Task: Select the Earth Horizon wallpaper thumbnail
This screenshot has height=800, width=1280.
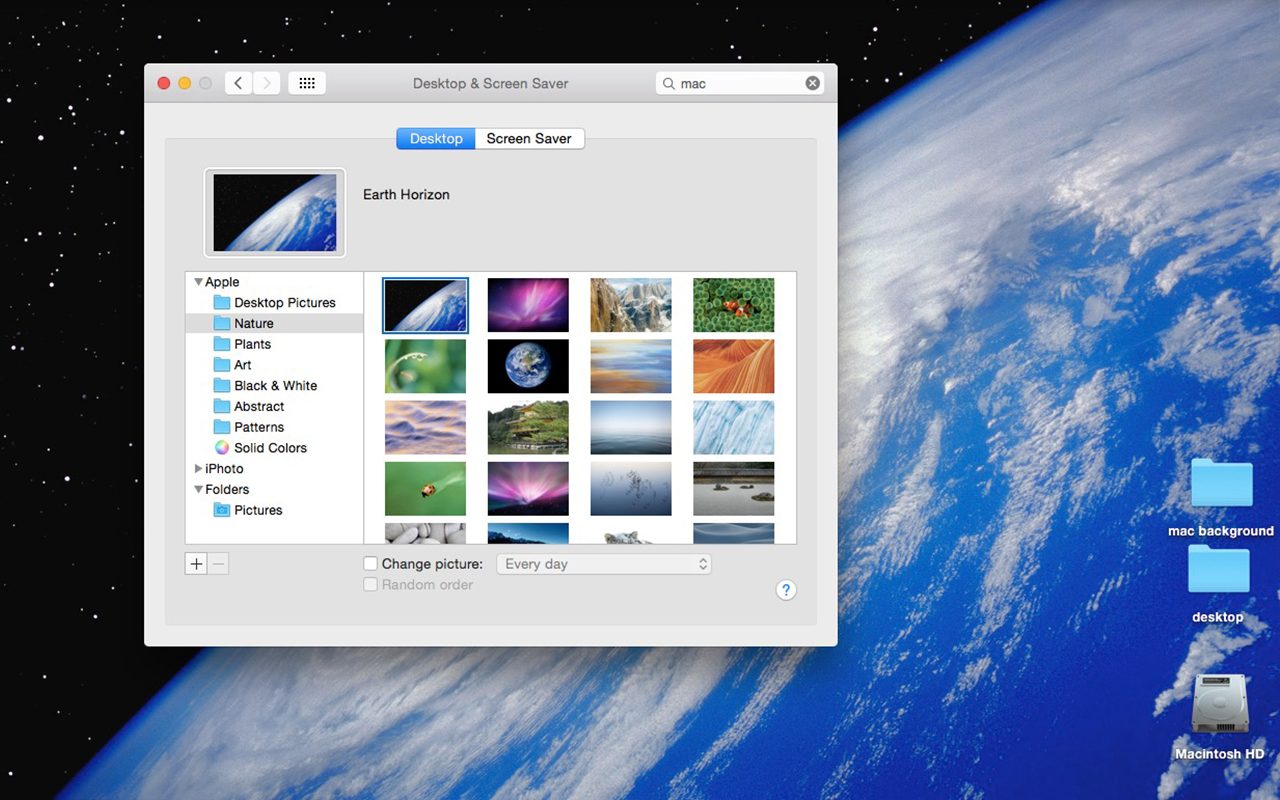Action: click(425, 305)
